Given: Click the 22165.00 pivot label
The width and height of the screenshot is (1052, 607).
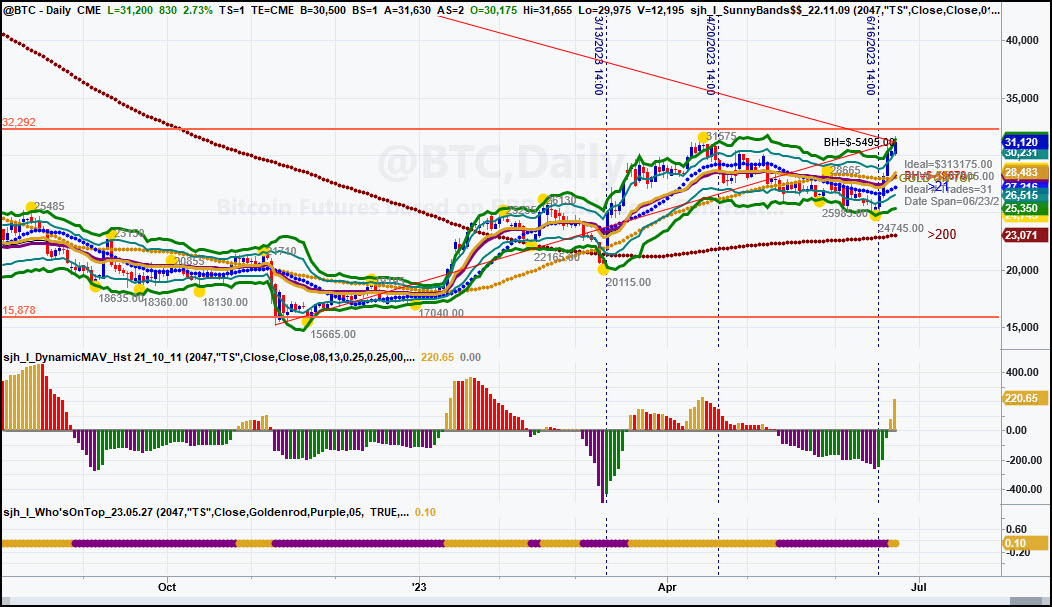Looking at the screenshot, I should [557, 257].
